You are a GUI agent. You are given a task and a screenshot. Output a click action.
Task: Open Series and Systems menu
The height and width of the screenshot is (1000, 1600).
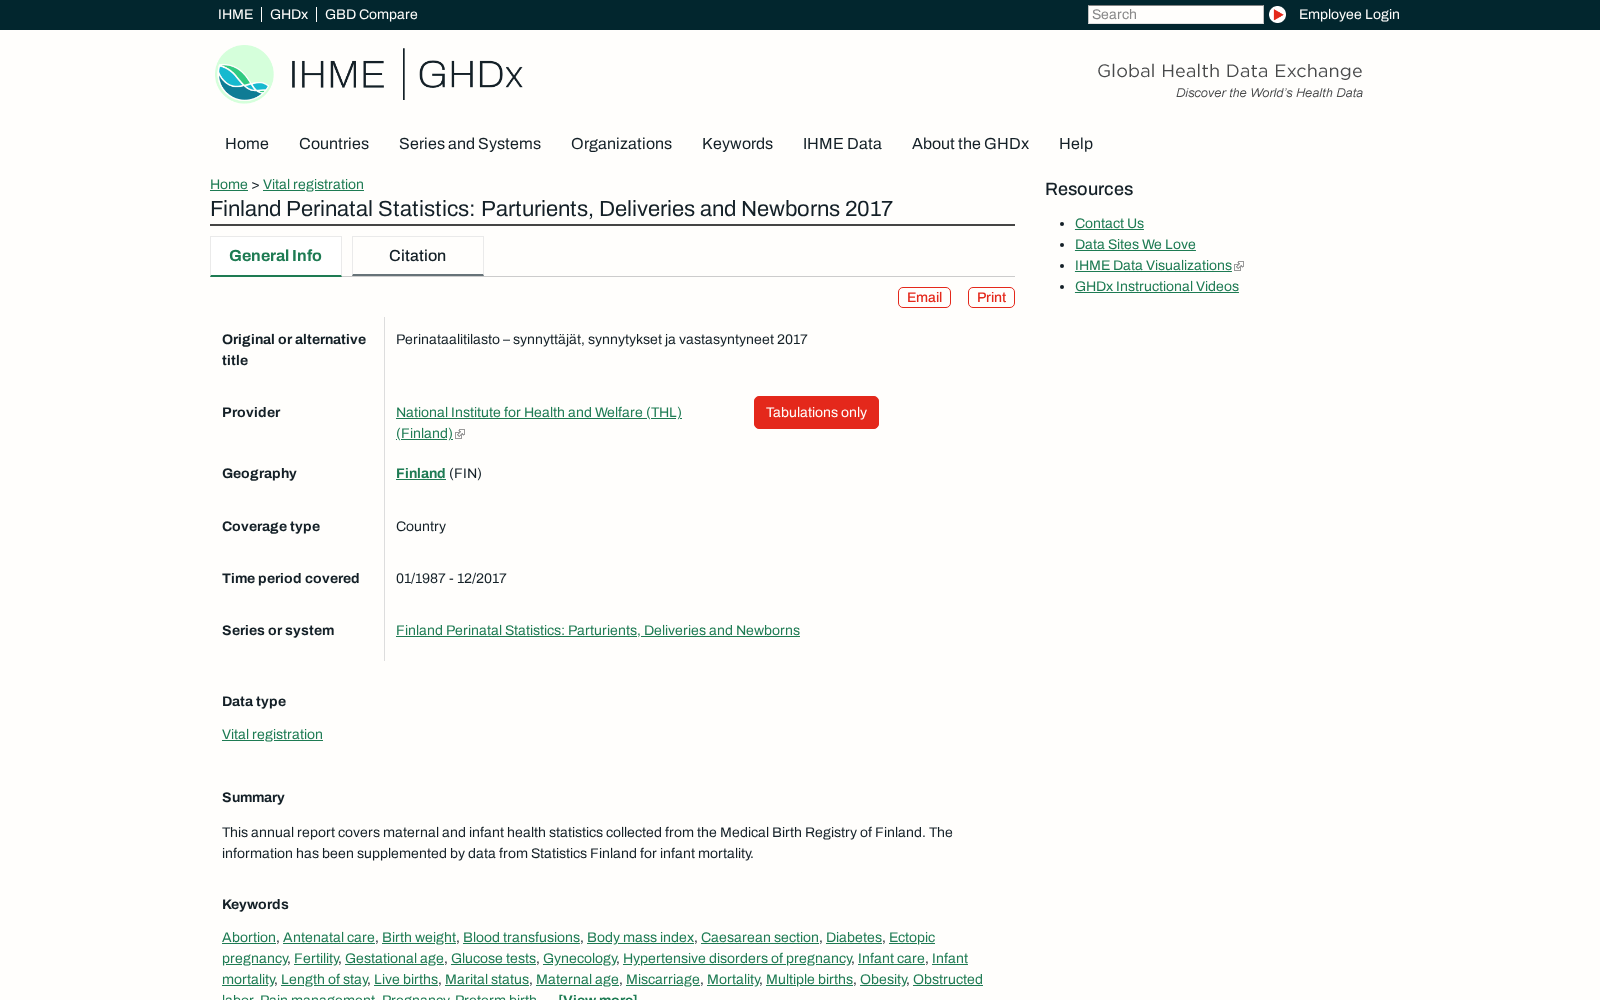pos(470,144)
